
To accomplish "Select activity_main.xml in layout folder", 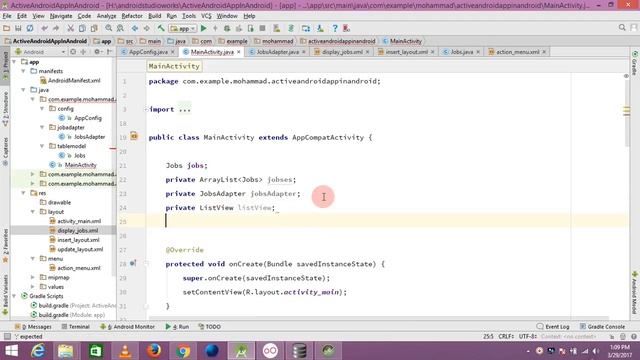I will (79, 221).
